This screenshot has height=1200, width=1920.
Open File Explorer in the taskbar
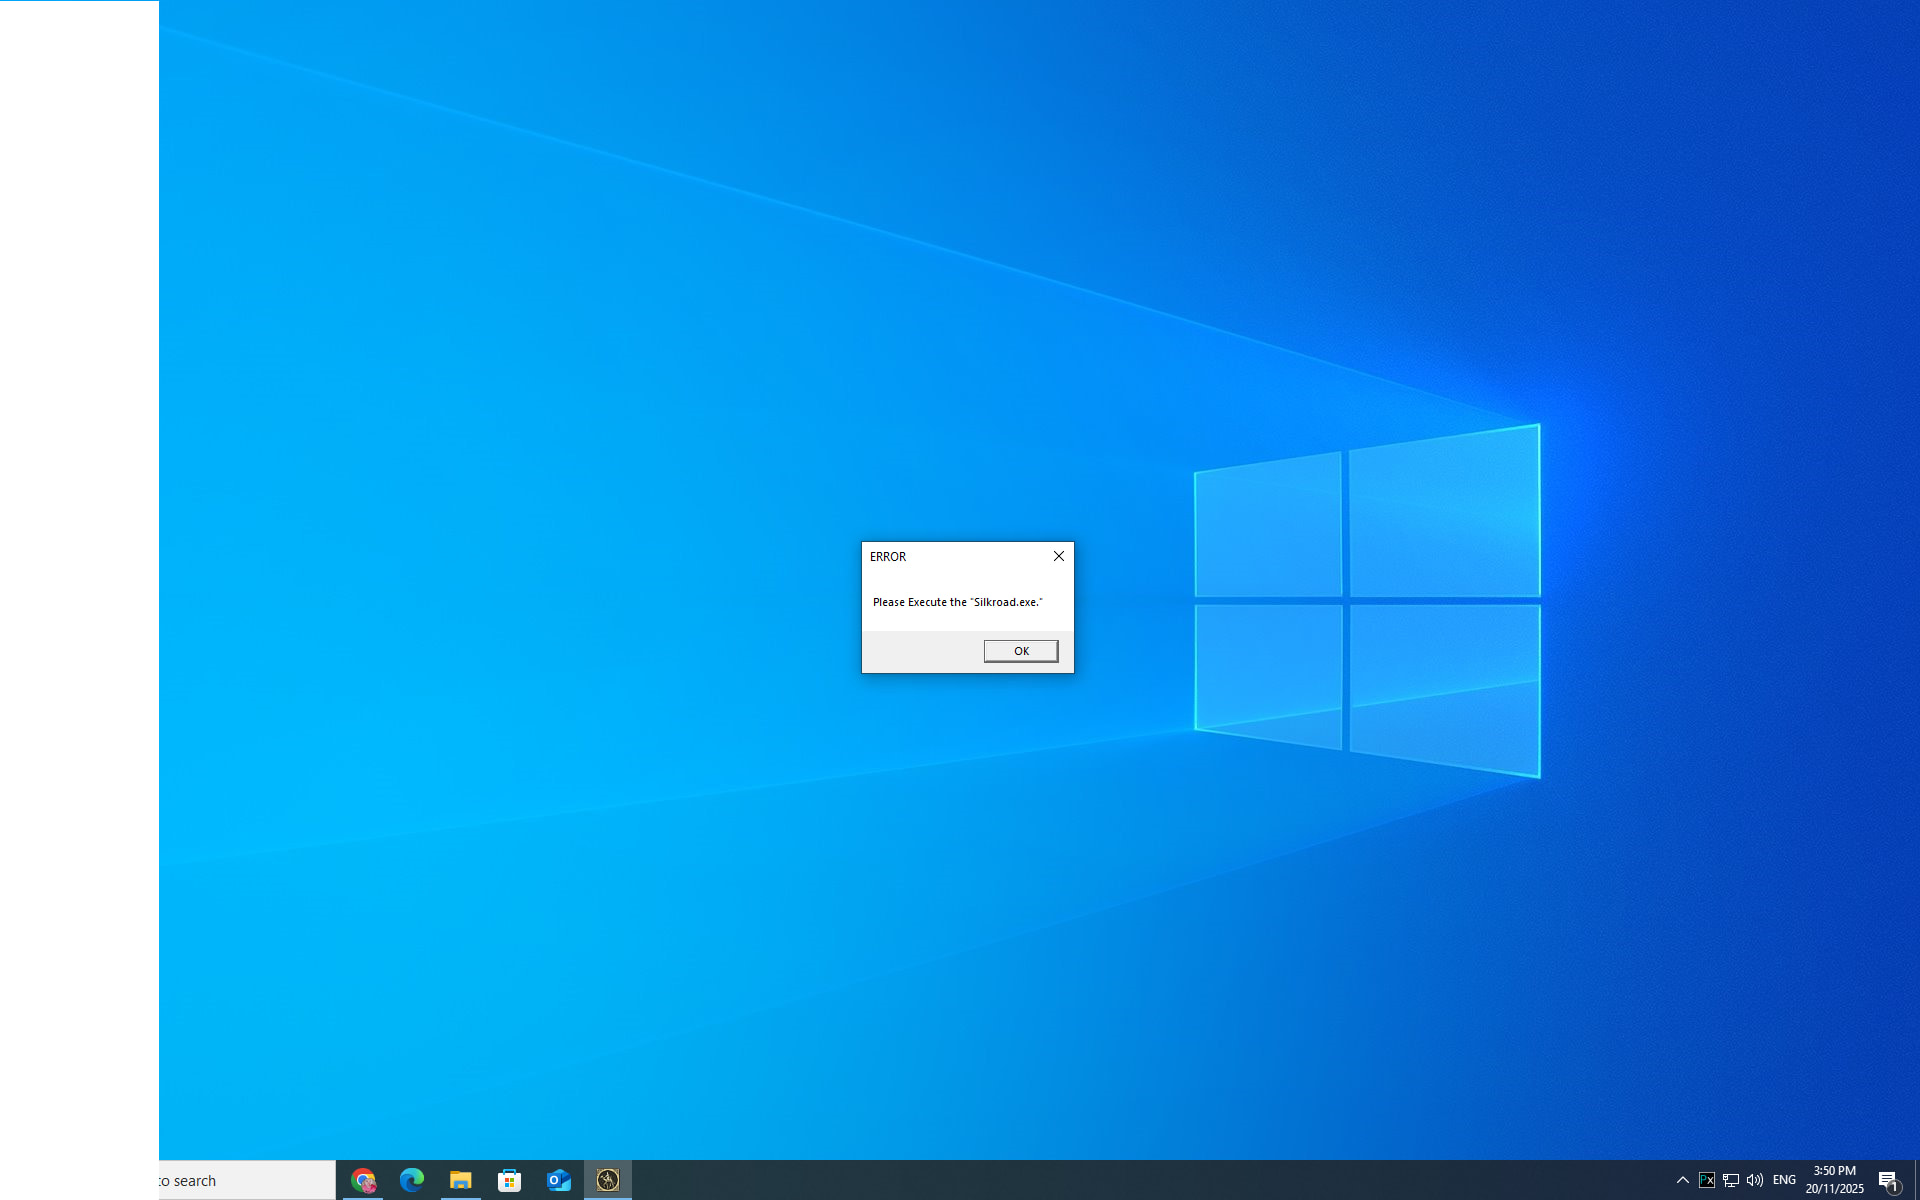coord(460,1180)
